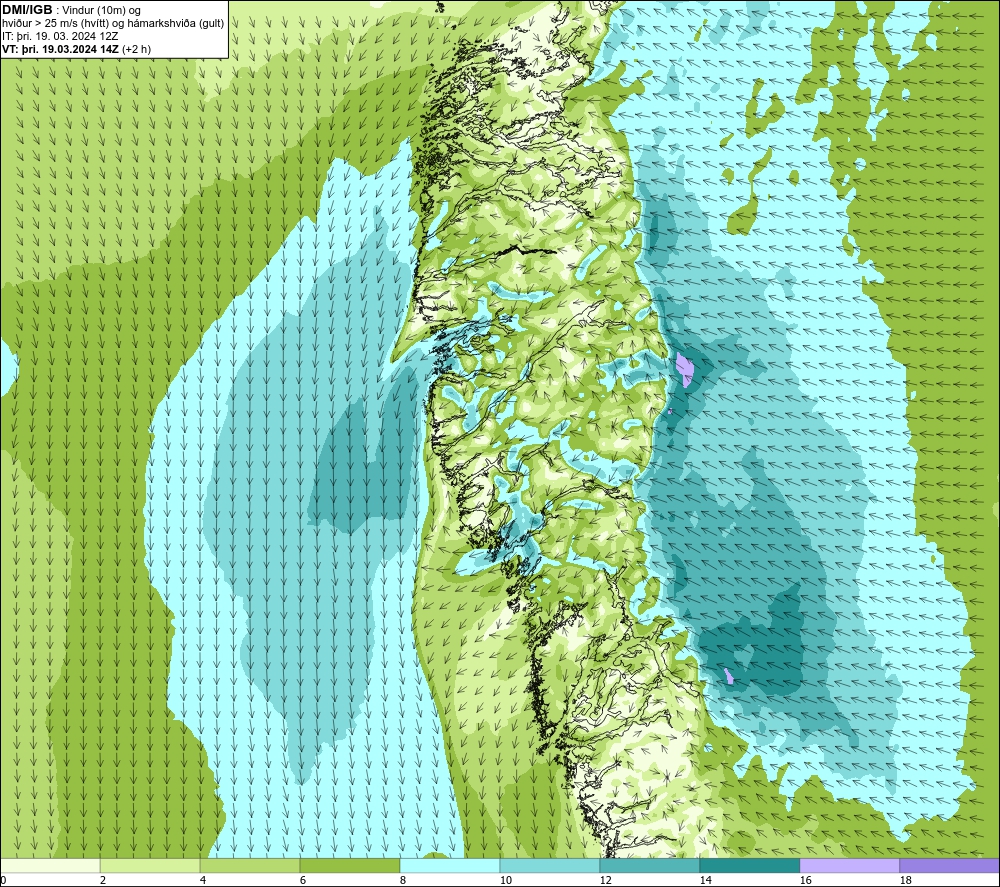Click the larger purple wind patch off the east coast
Viewport: 1000px width, 887px height.
(x=684, y=369)
